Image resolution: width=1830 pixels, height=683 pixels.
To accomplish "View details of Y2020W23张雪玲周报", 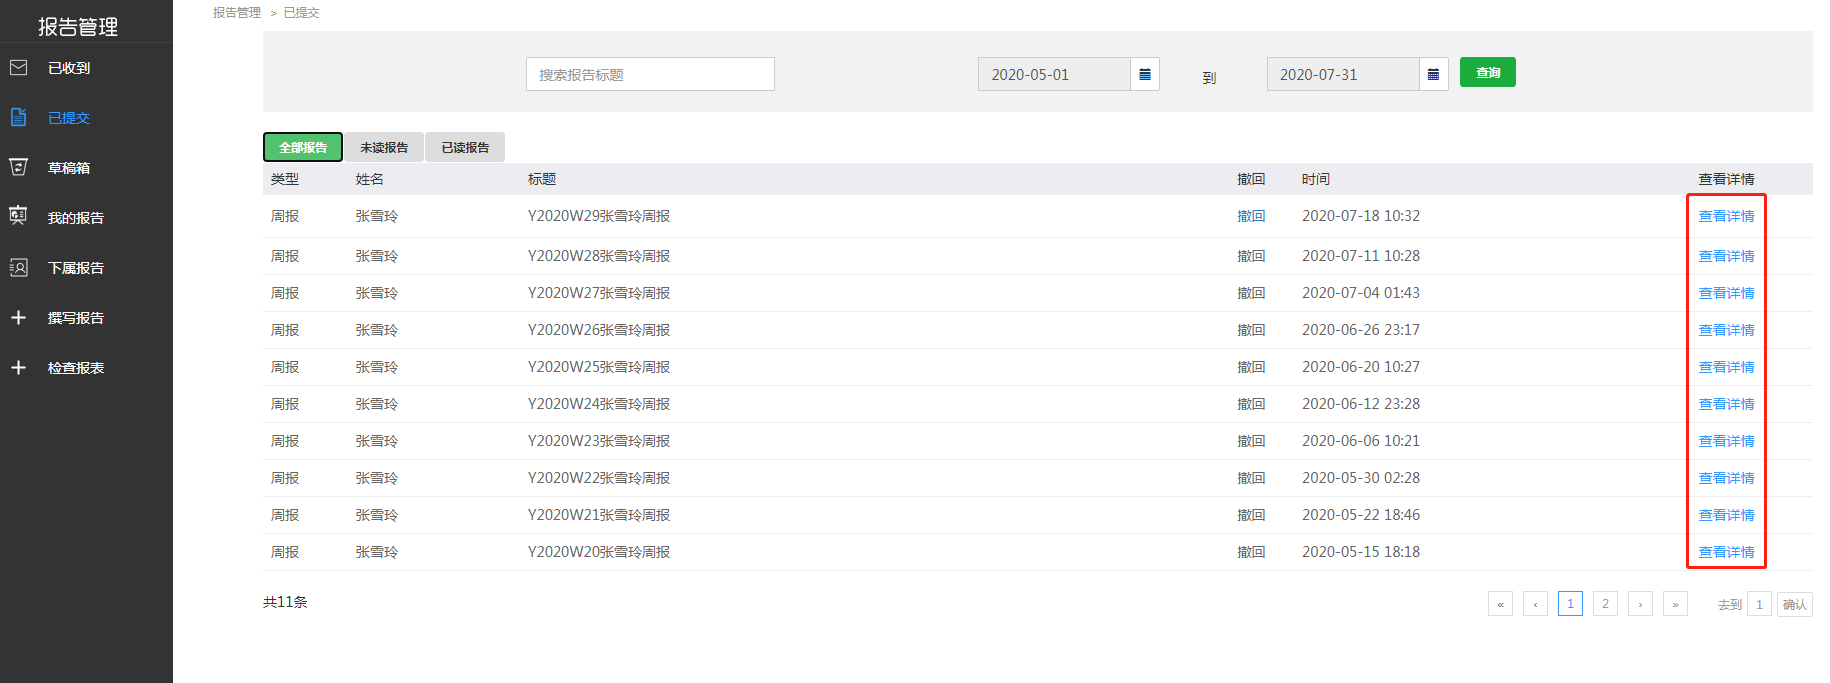I will click(x=1726, y=441).
